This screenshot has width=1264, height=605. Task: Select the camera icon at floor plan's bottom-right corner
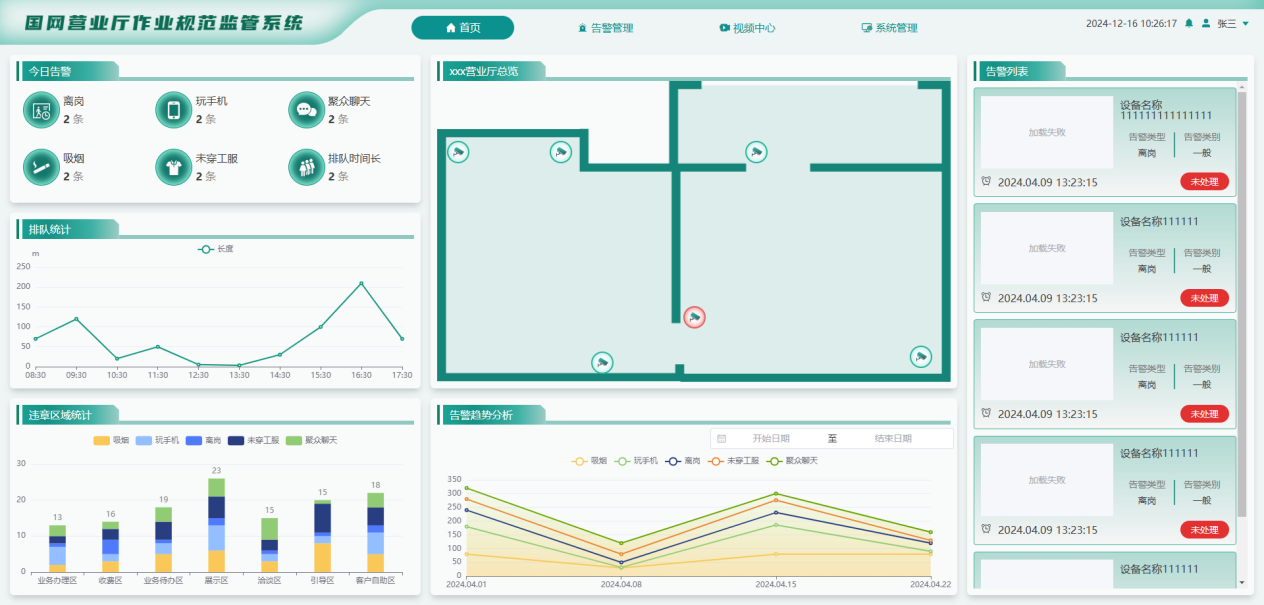(921, 356)
